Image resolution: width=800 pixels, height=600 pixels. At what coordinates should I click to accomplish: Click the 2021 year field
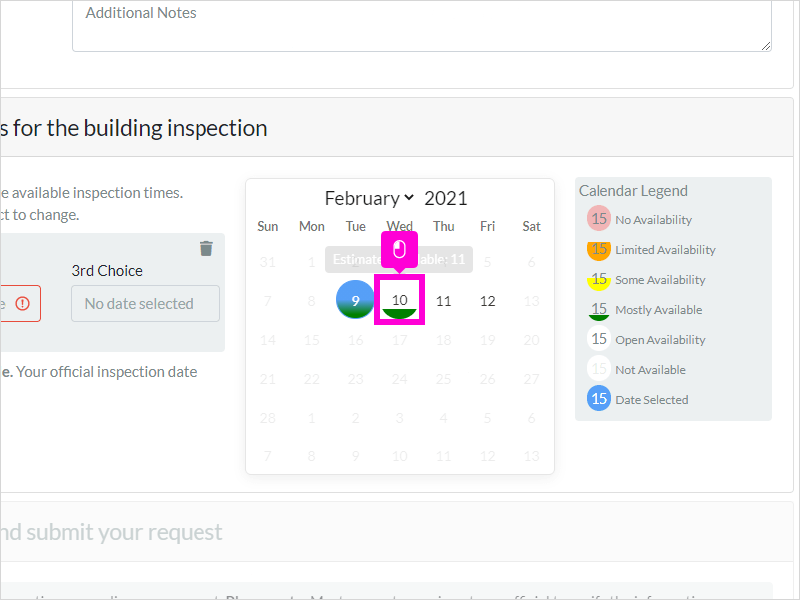(x=446, y=198)
